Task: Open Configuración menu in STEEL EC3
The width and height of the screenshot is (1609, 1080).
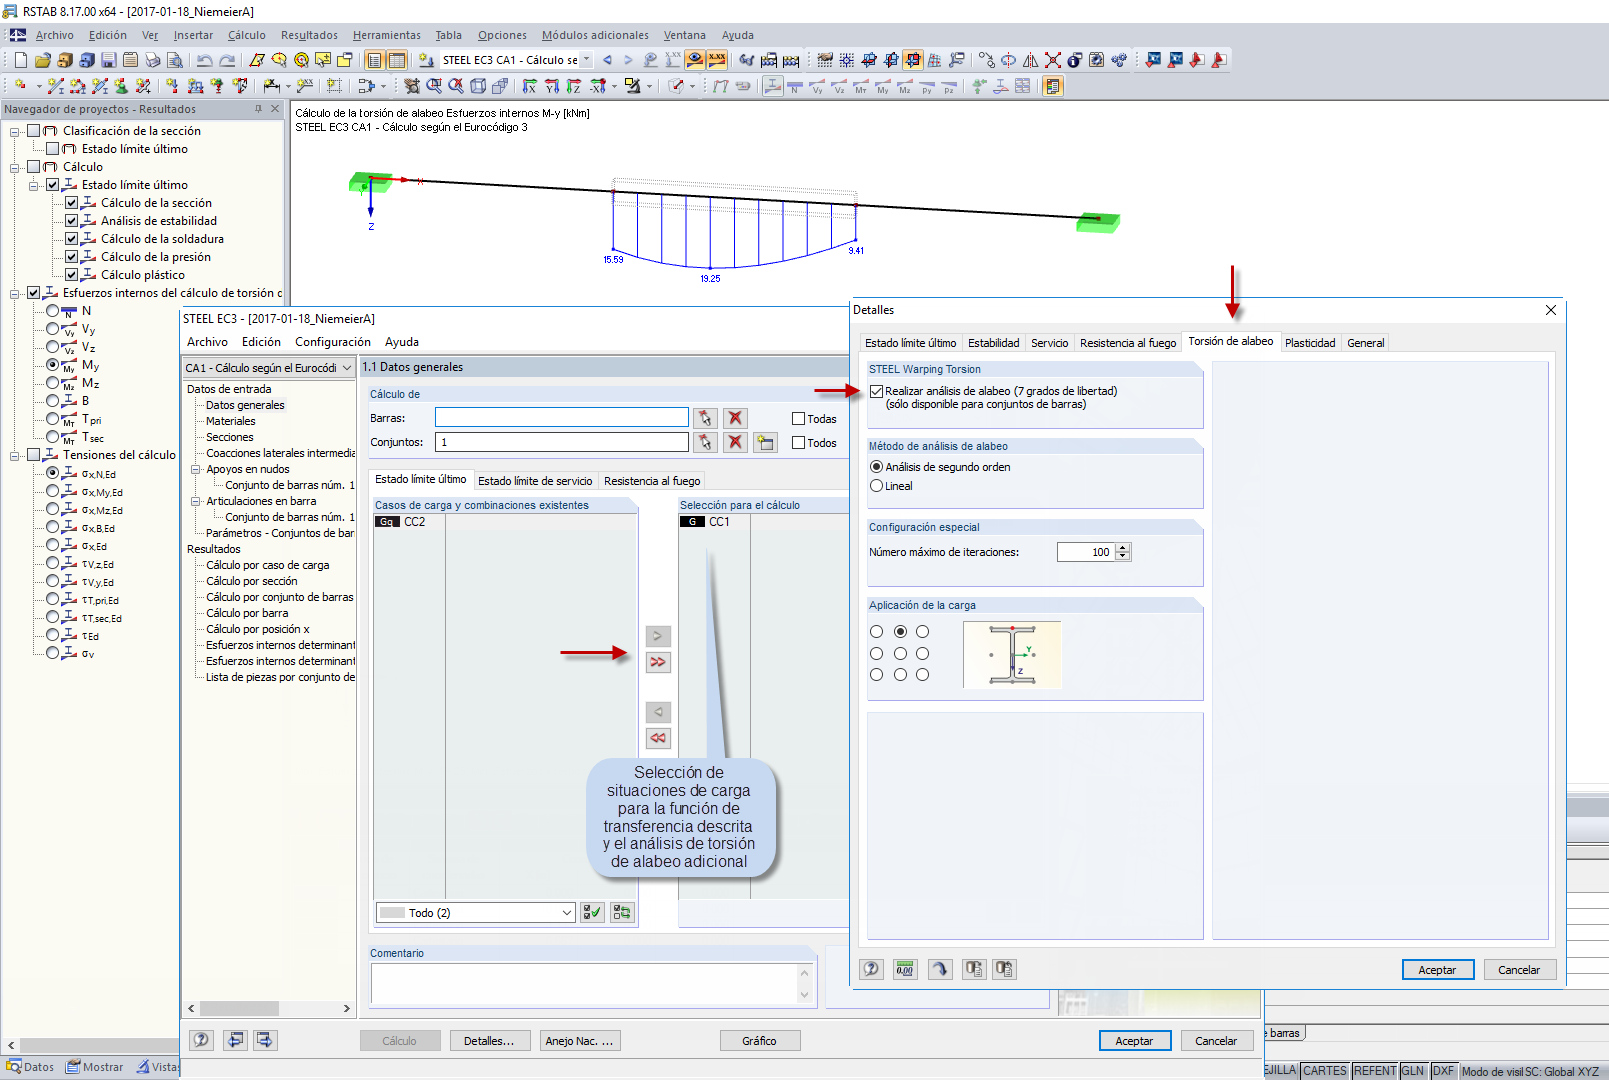Action: [x=333, y=342]
